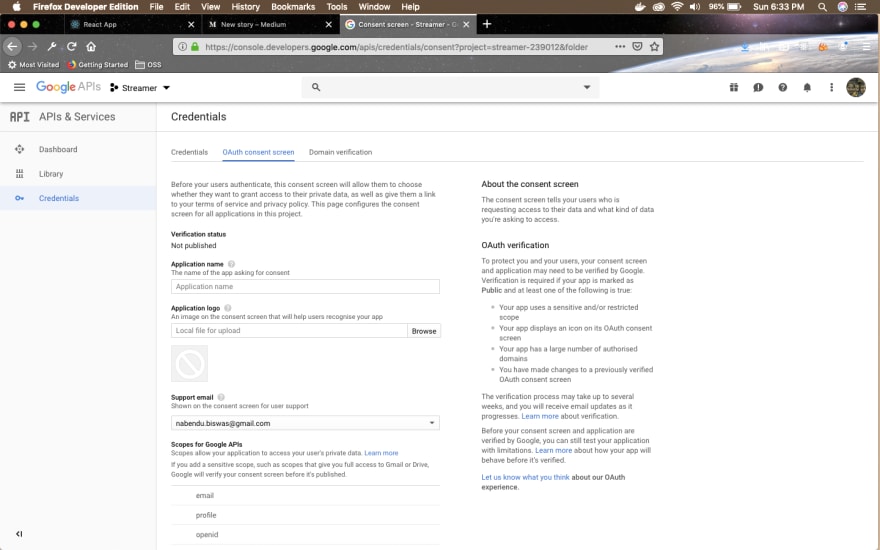This screenshot has height=550, width=880.
Task: Click Let us know what you think link
Action: [x=525, y=477]
